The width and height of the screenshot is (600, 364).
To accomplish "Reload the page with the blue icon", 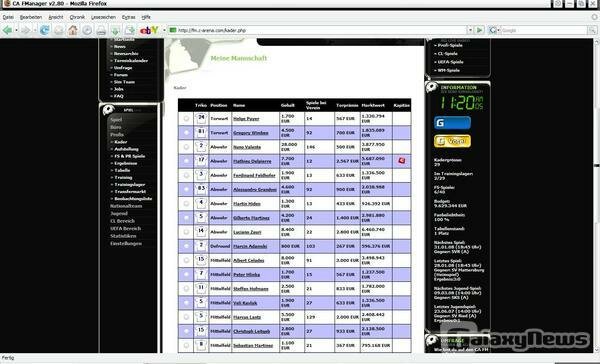I will click(x=44, y=30).
